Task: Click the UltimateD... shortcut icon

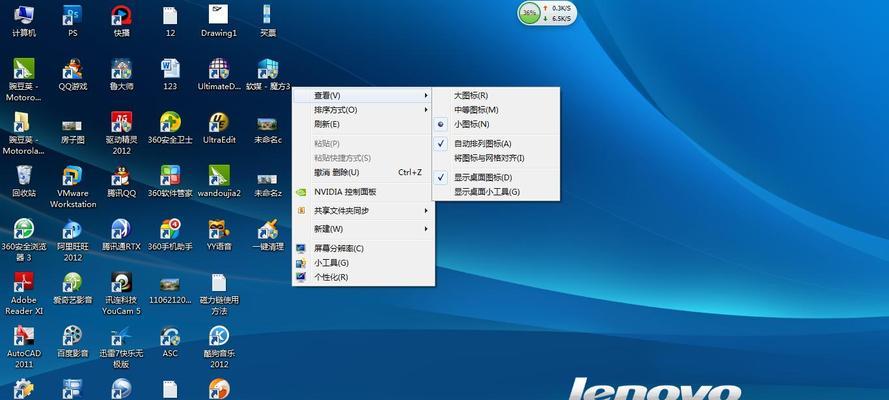Action: [219, 69]
